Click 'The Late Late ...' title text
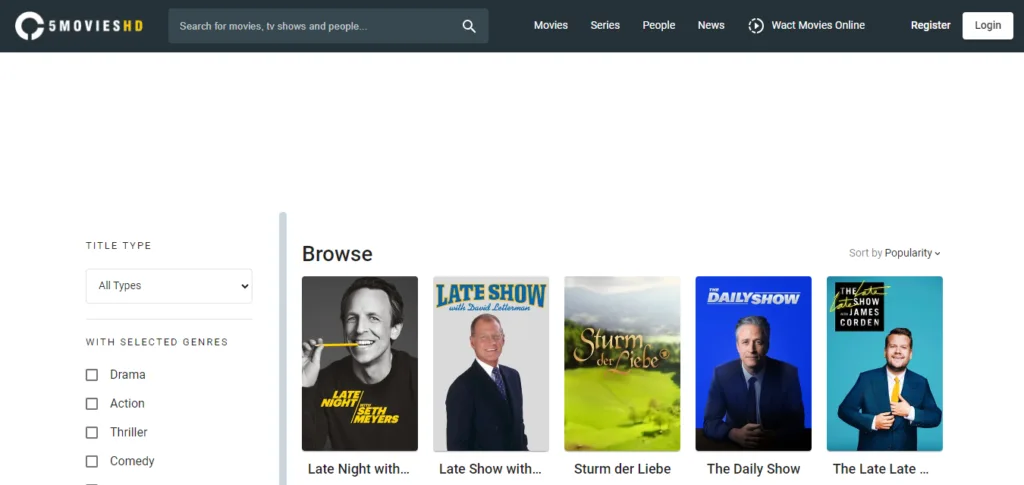This screenshot has height=485, width=1024. coord(880,469)
